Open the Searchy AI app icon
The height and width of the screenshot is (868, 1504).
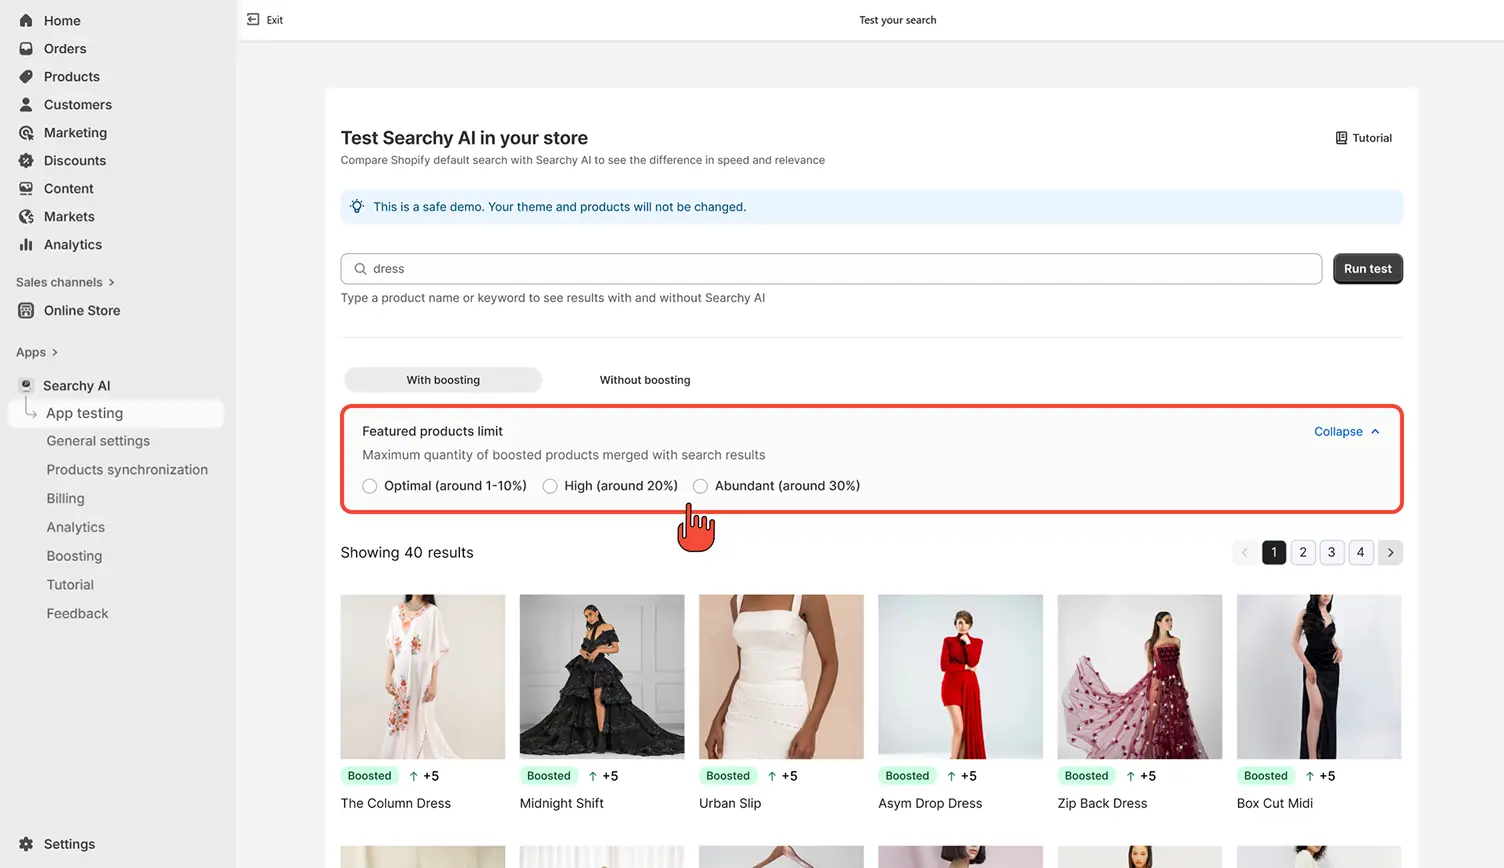pos(24,385)
